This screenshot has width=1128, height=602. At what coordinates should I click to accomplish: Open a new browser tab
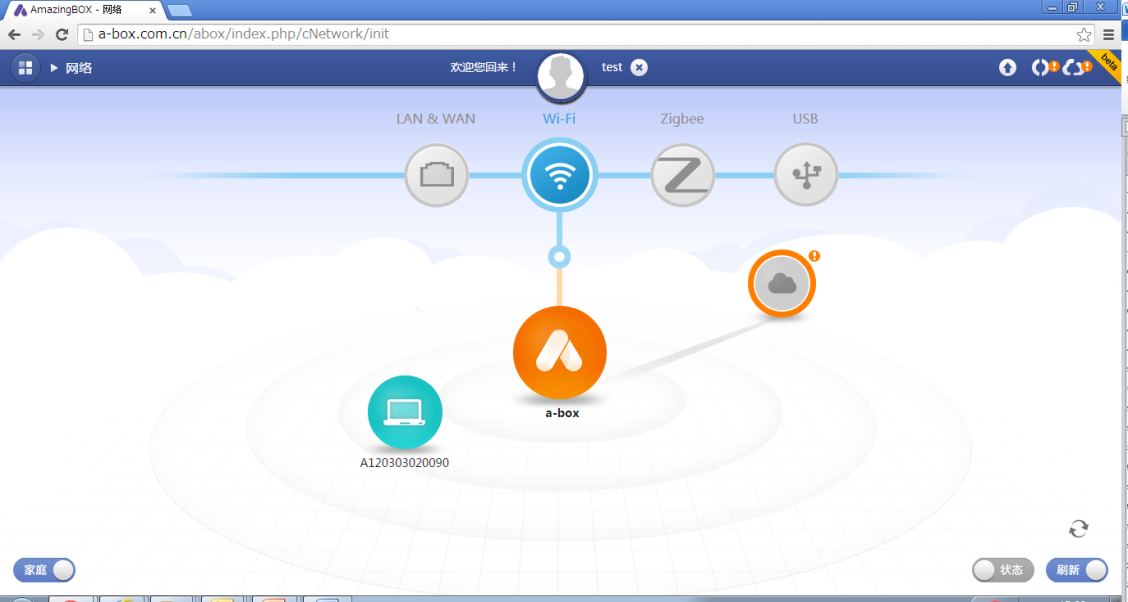(x=180, y=10)
